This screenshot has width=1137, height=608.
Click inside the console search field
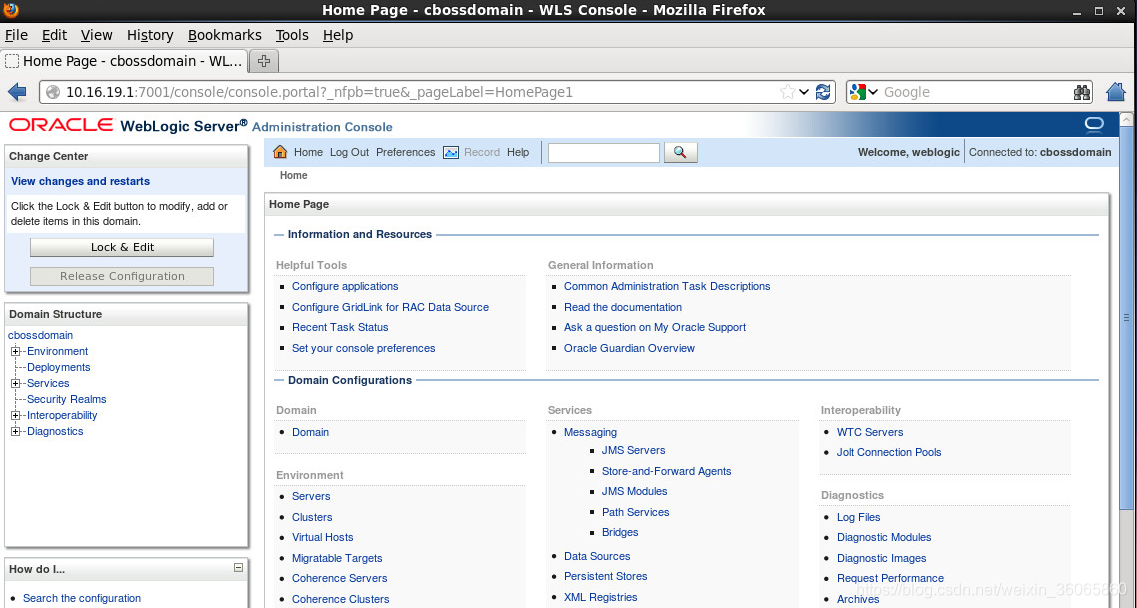tap(603, 152)
